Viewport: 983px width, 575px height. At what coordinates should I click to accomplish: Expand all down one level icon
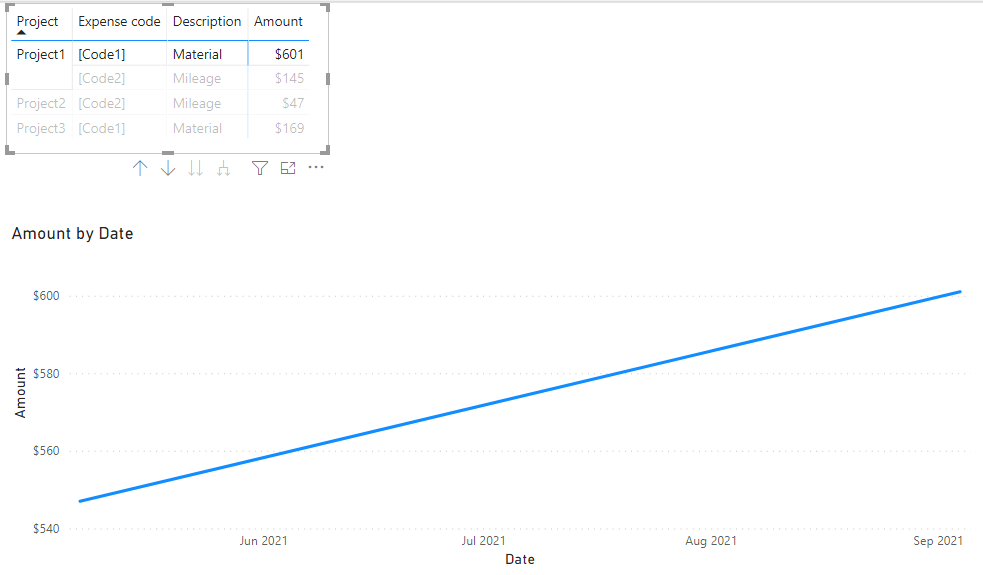pos(223,168)
